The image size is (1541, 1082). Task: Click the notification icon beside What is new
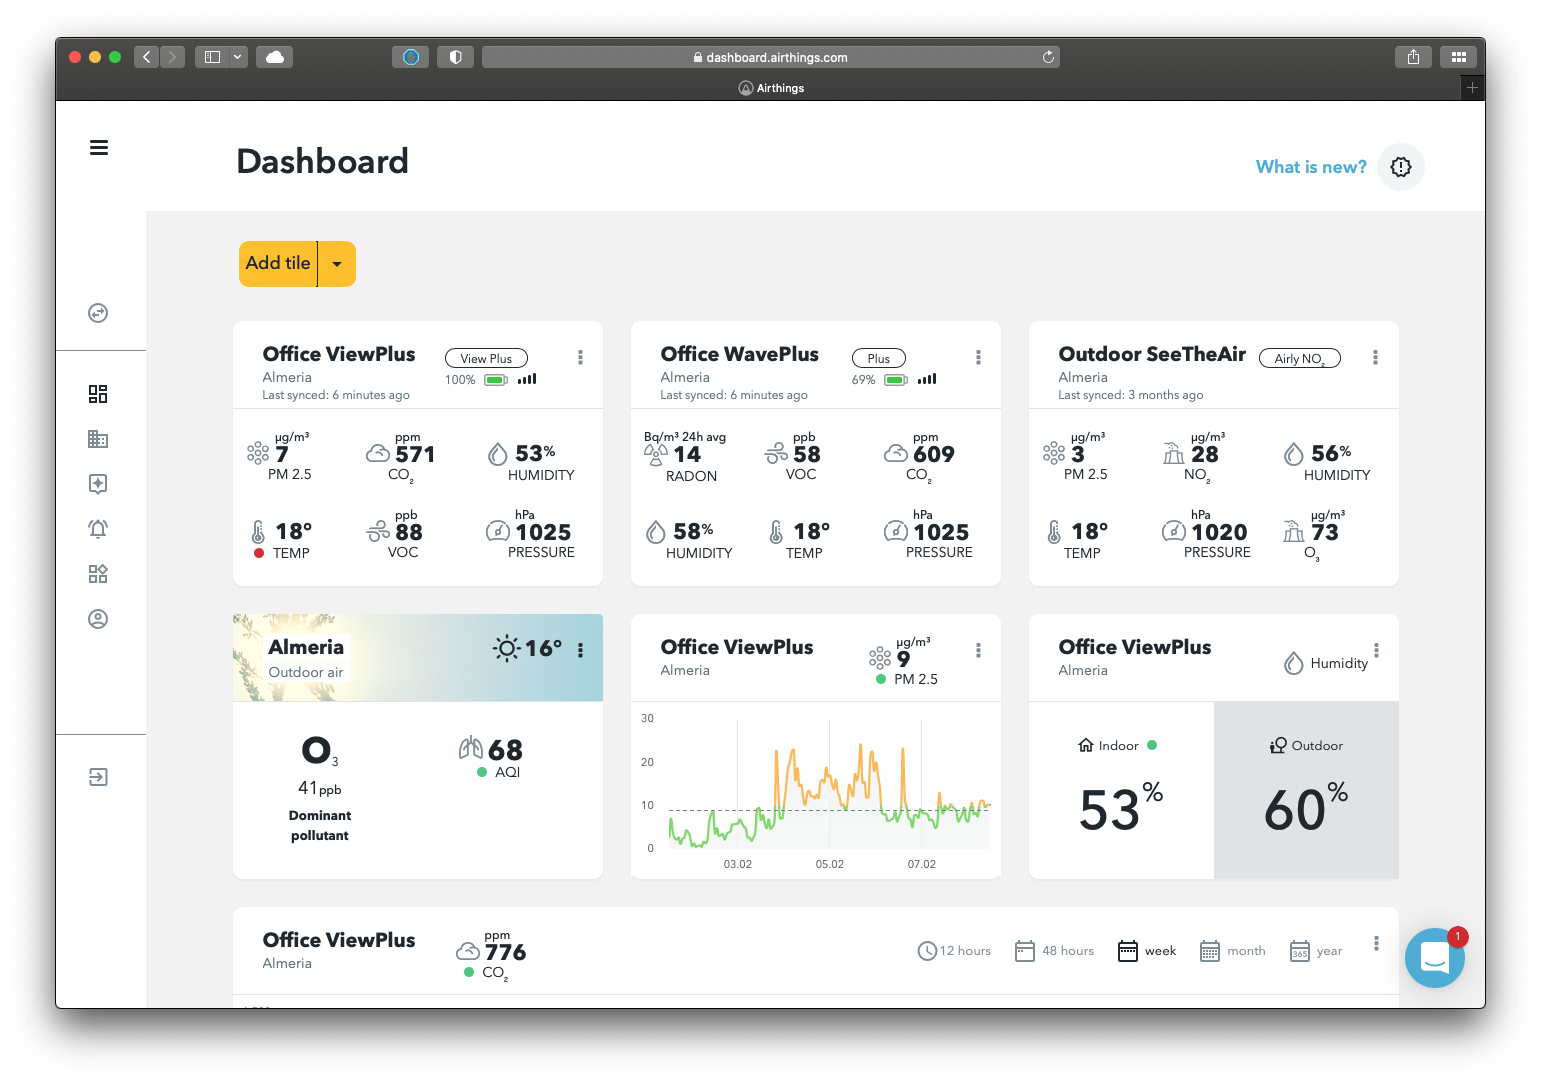(1400, 167)
